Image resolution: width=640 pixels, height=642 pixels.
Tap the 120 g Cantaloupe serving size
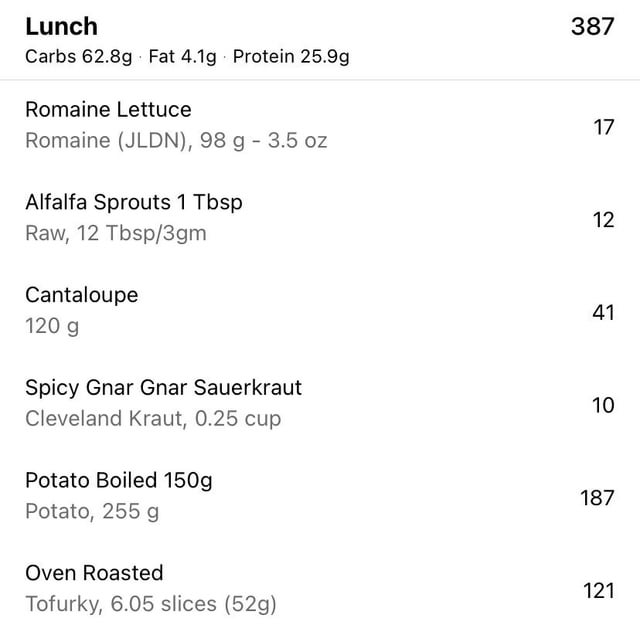(52, 327)
